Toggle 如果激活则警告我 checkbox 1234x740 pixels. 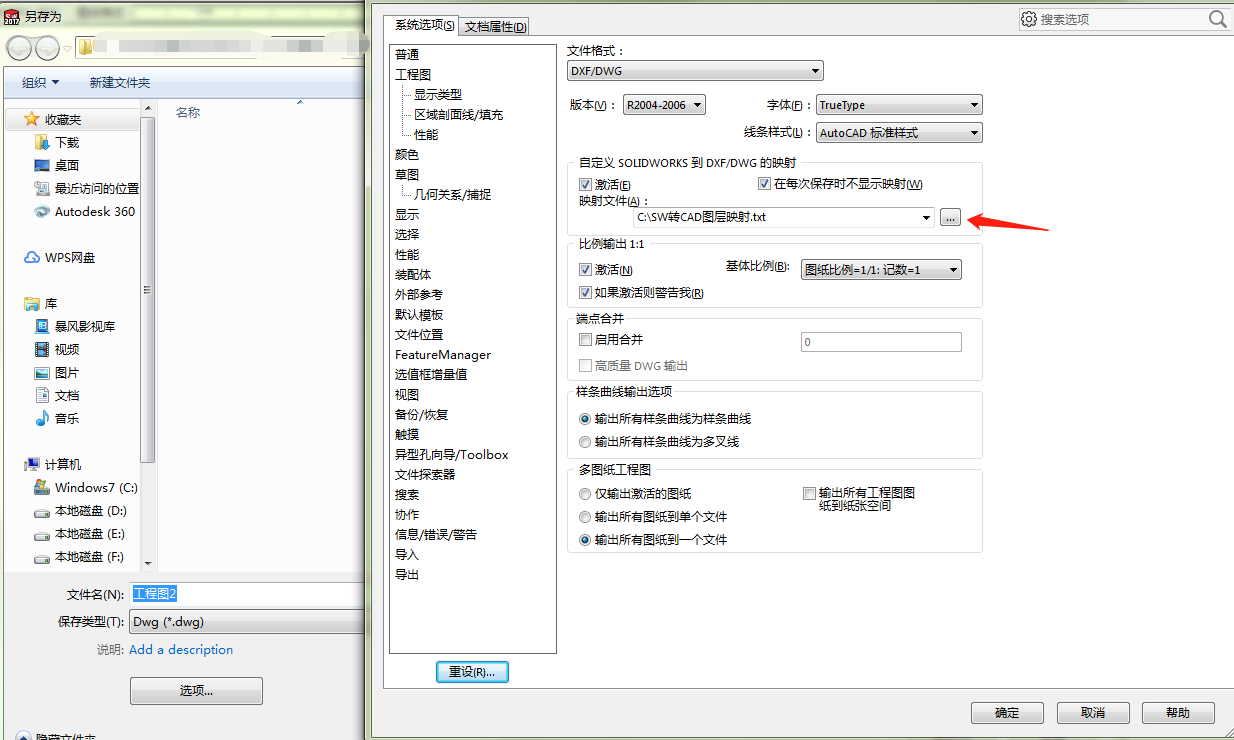click(585, 293)
